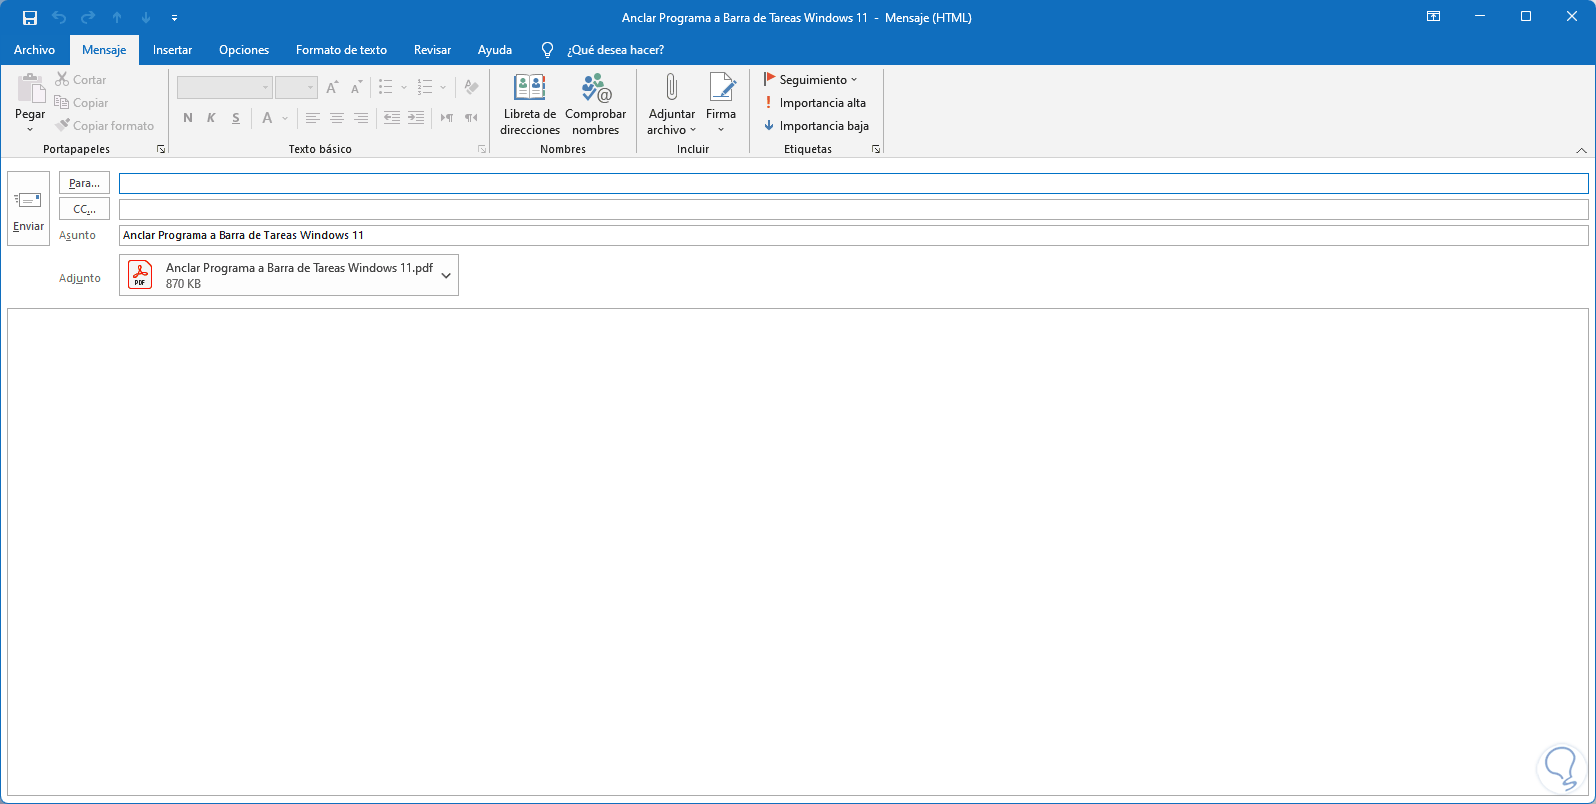Open the Adjuntar archivo menu

(x=671, y=104)
